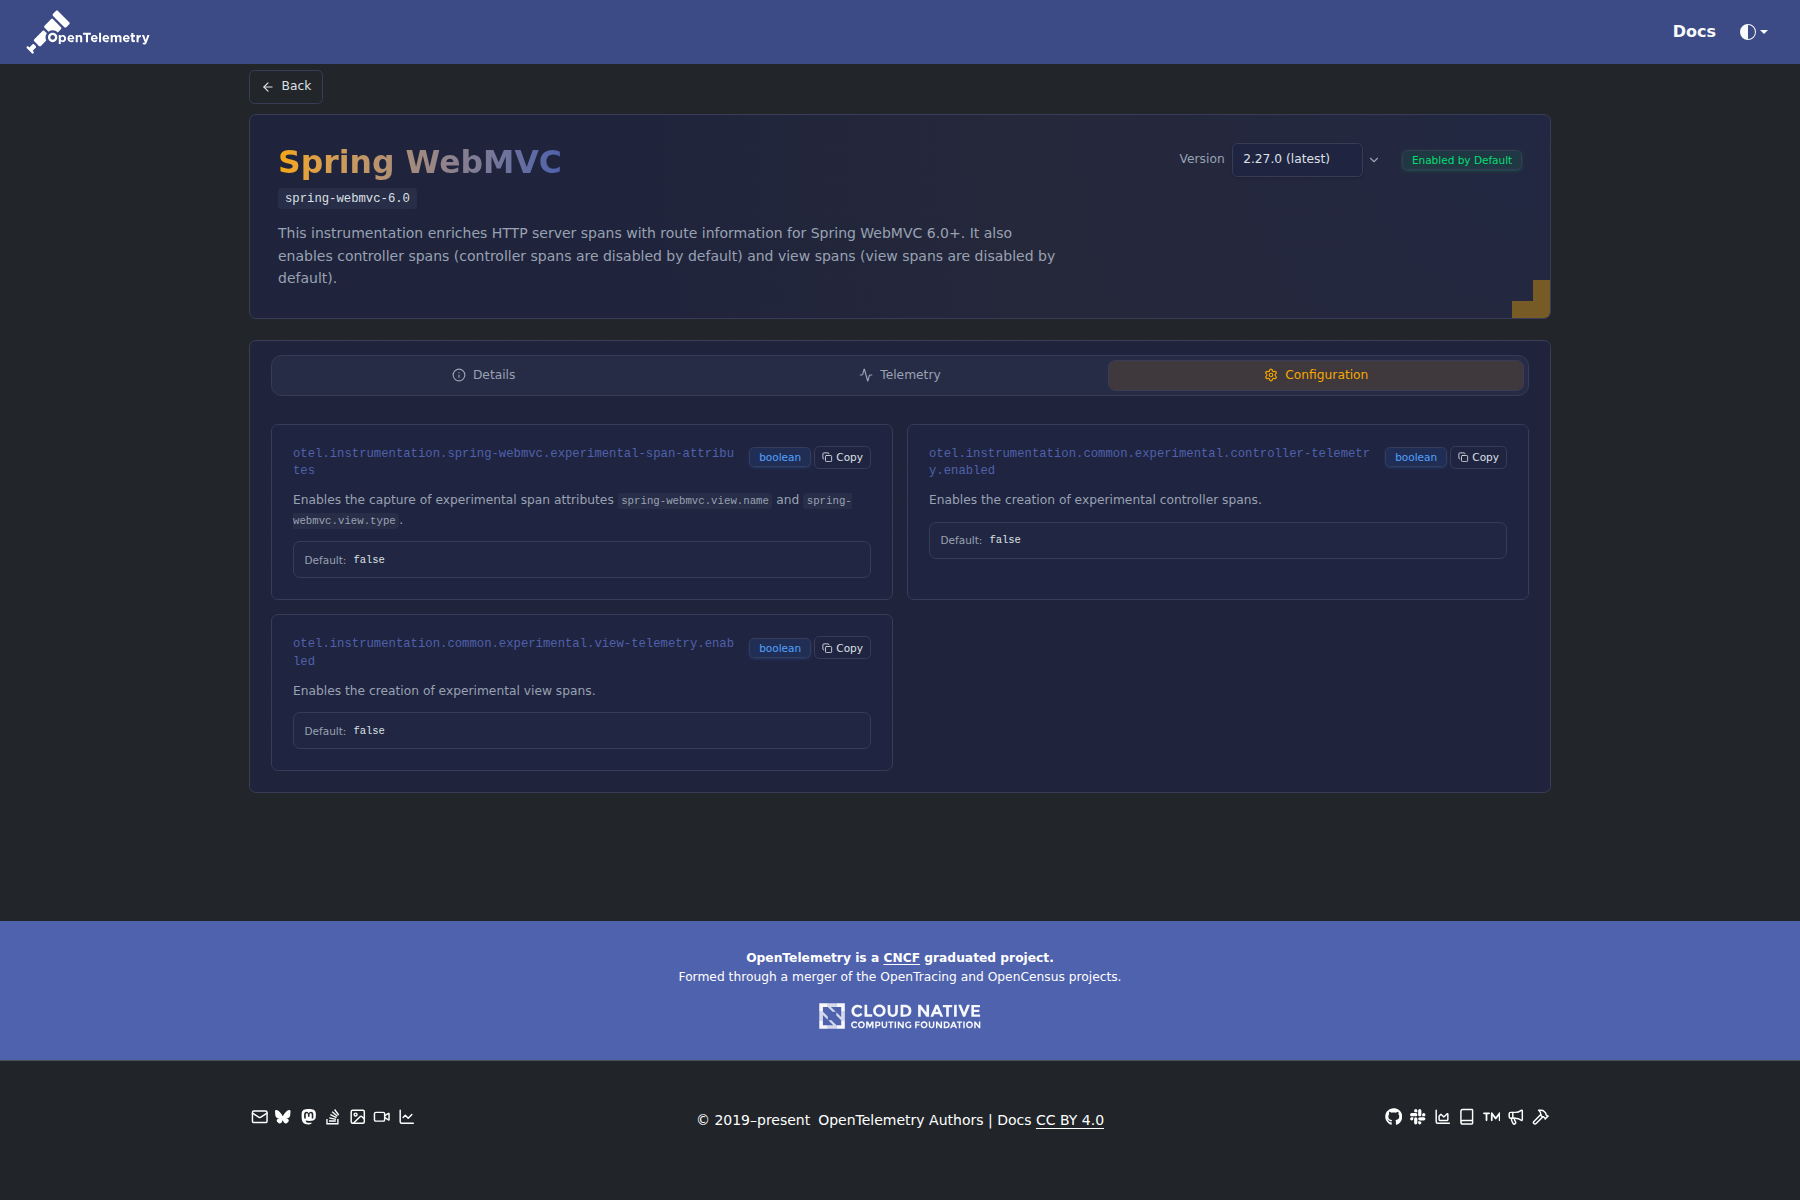
Task: Open the Mastodon icon link
Action: tap(308, 1117)
